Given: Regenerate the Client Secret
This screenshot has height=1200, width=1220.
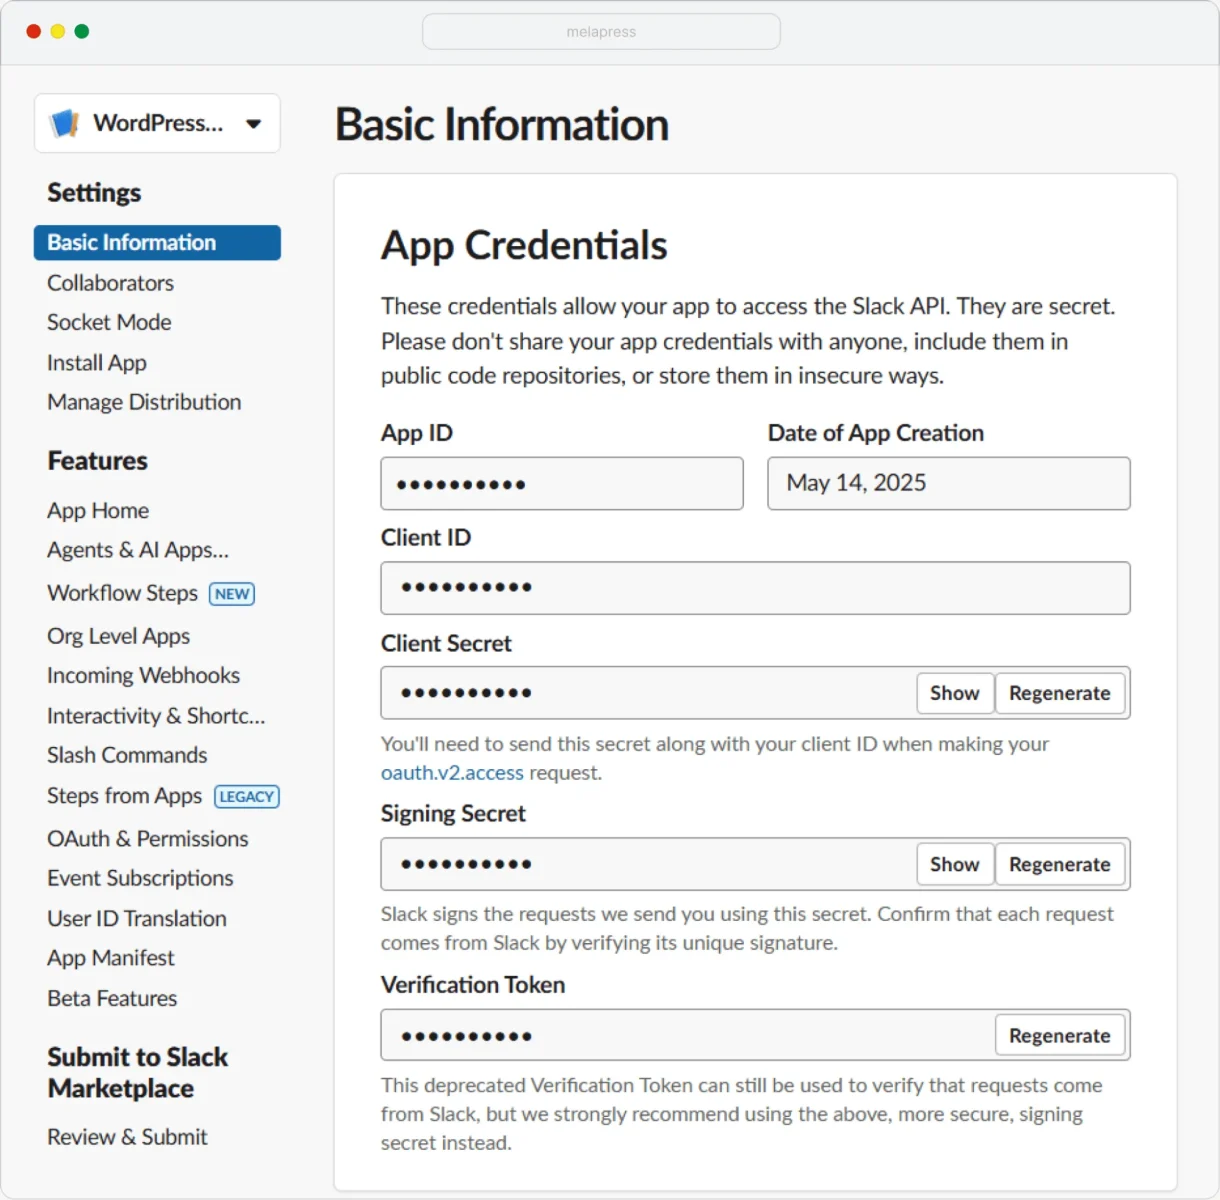Looking at the screenshot, I should [1060, 693].
